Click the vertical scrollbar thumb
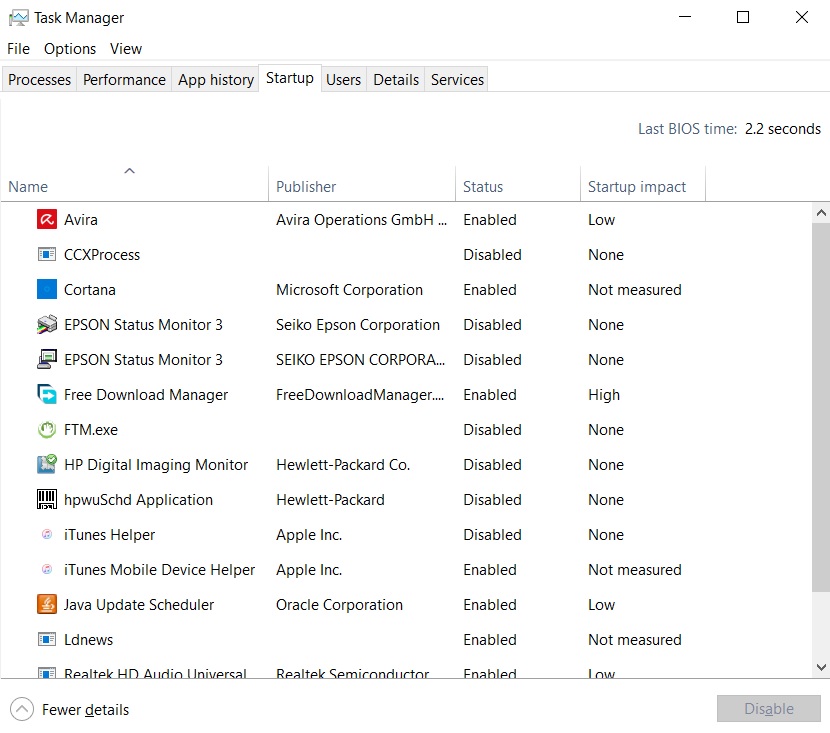The height and width of the screenshot is (733, 830). tap(821, 408)
